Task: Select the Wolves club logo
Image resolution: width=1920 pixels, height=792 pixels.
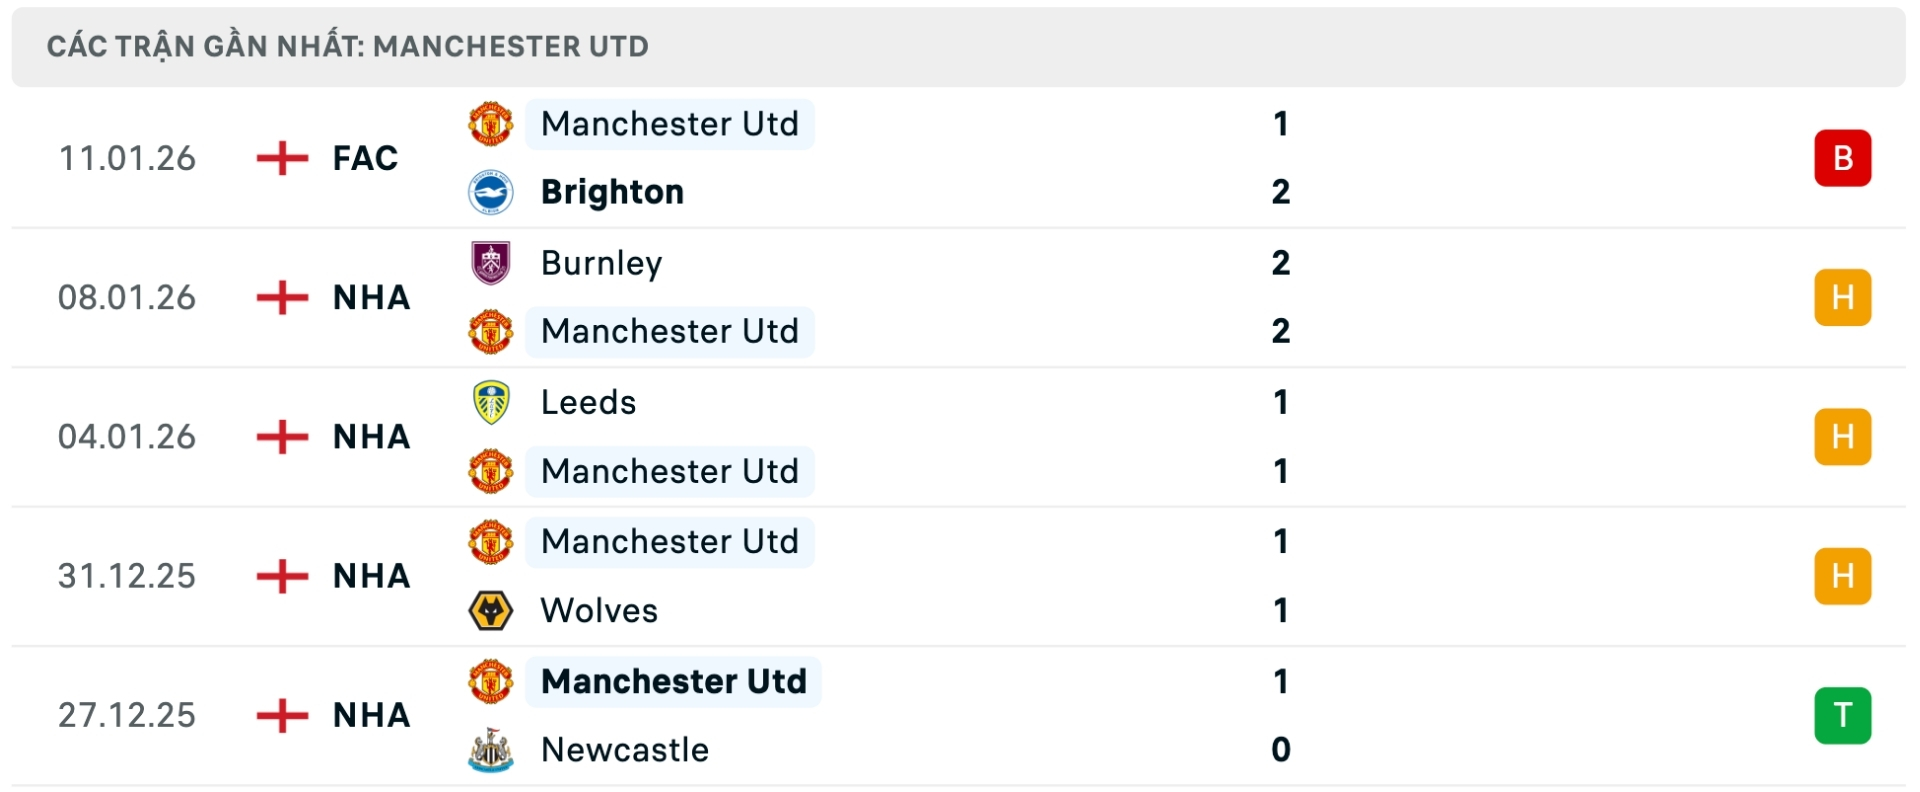Action: [x=491, y=611]
